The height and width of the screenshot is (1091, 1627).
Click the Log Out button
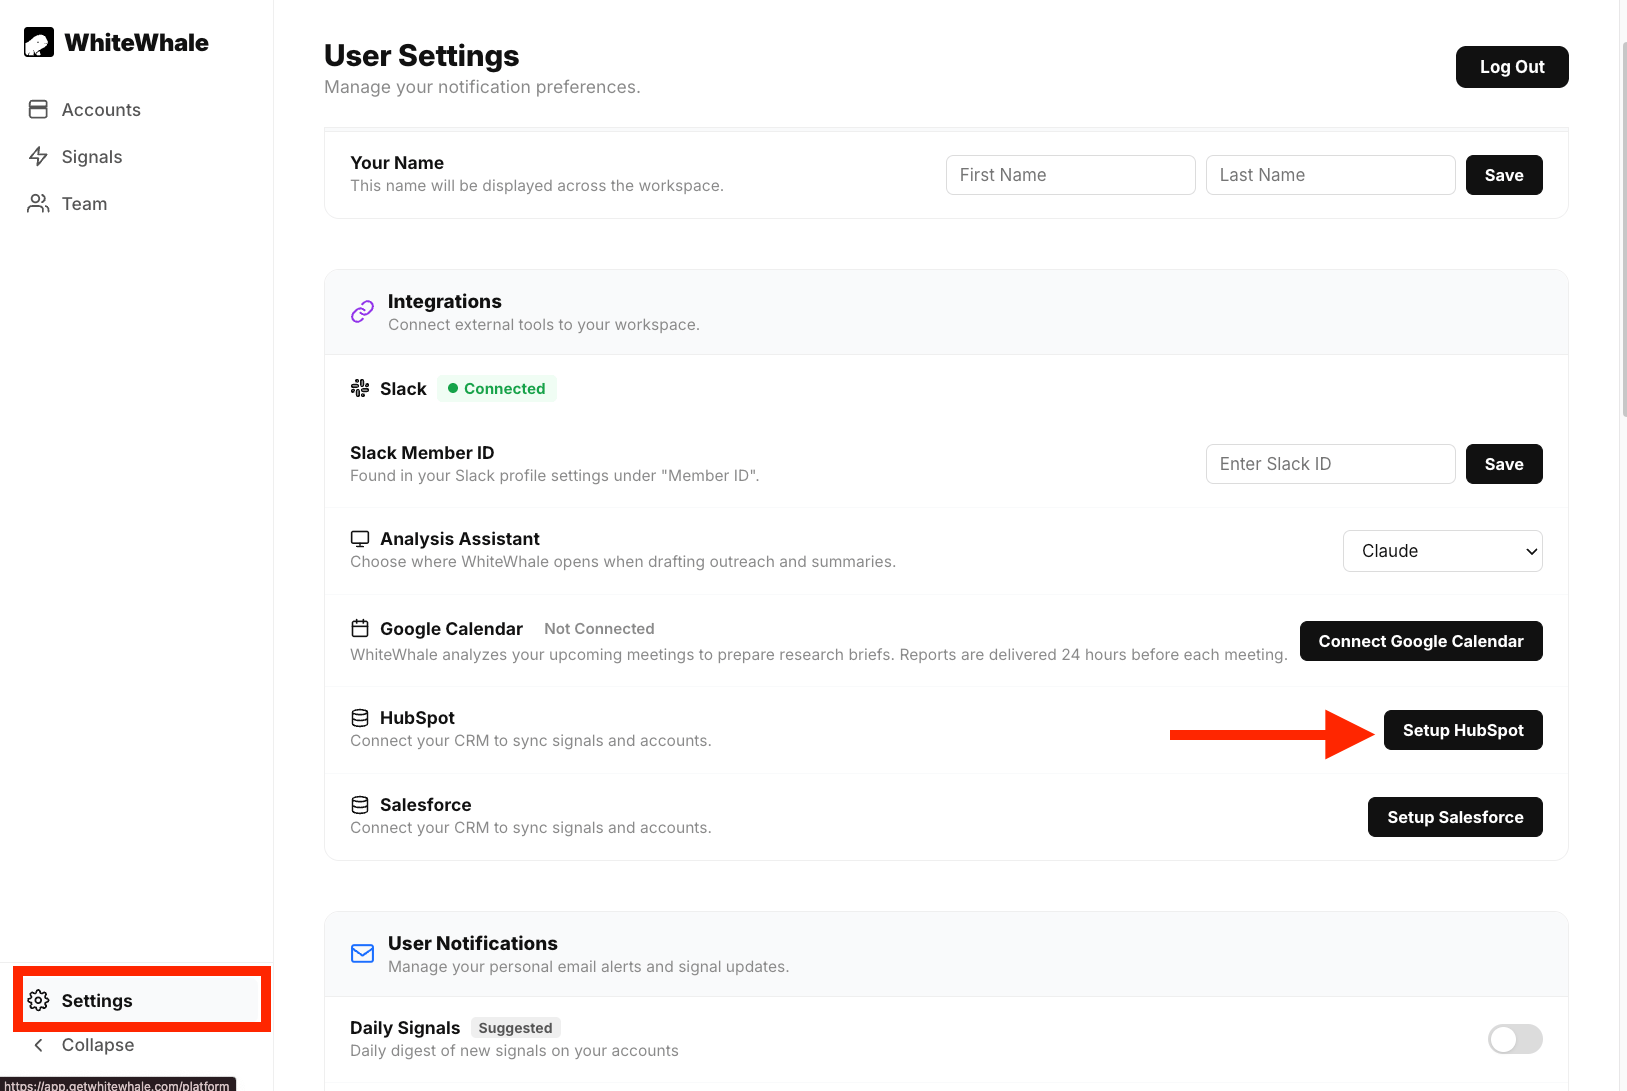pos(1512,67)
